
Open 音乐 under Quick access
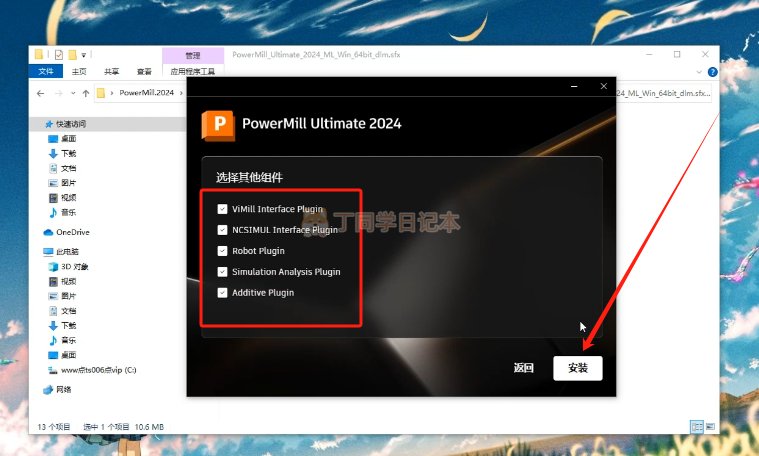click(x=68, y=212)
